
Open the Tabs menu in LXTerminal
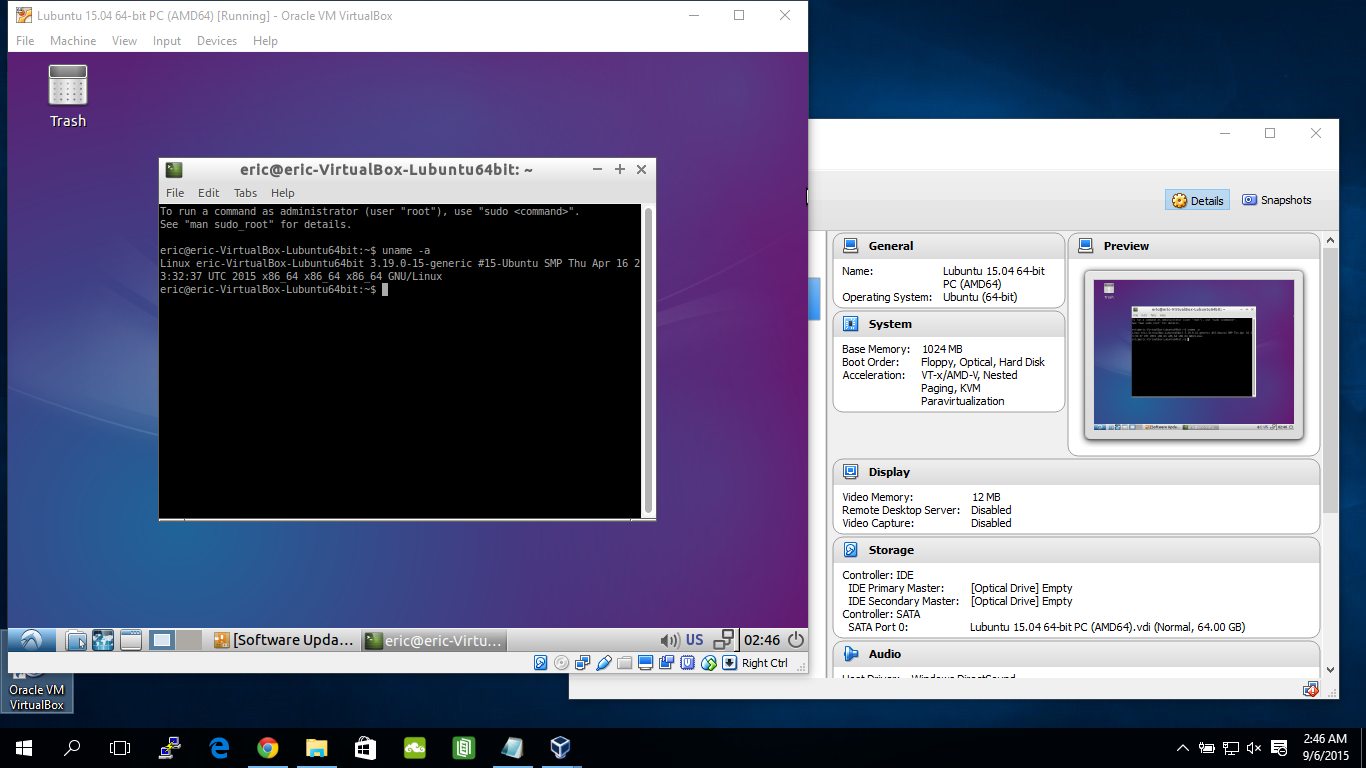(x=245, y=192)
